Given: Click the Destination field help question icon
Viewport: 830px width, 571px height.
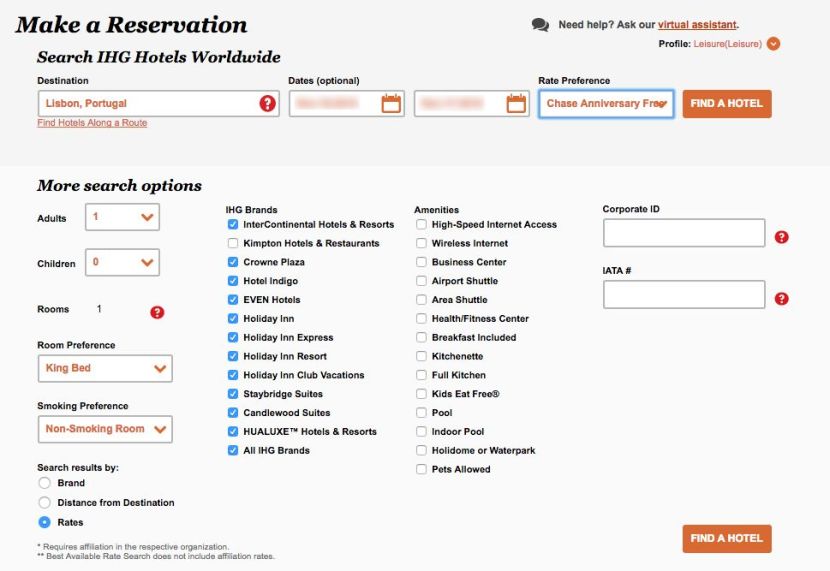Looking at the screenshot, I should pyautogui.click(x=267, y=103).
